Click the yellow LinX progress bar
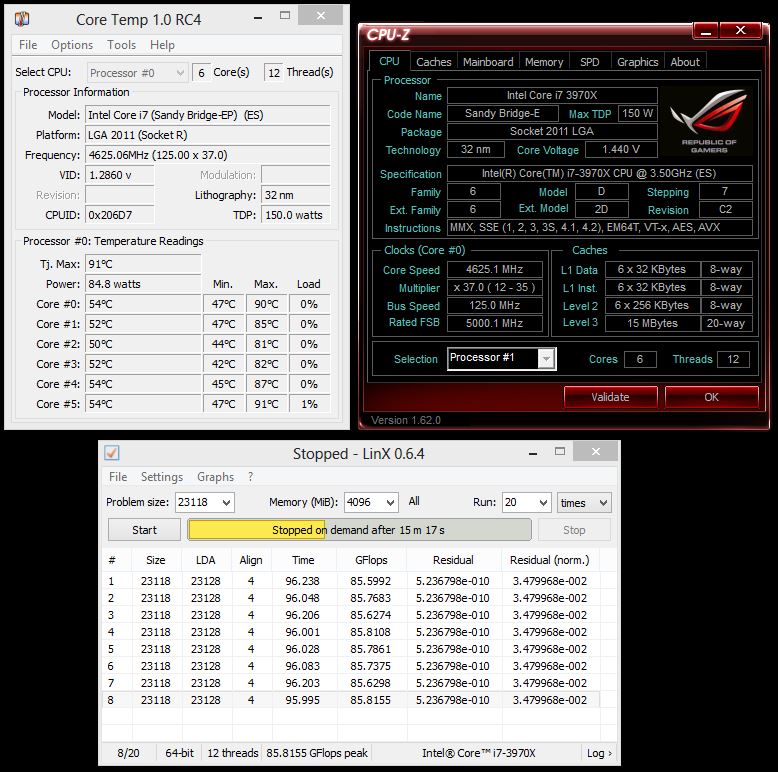Viewport: 778px width, 772px height. pyautogui.click(x=359, y=530)
